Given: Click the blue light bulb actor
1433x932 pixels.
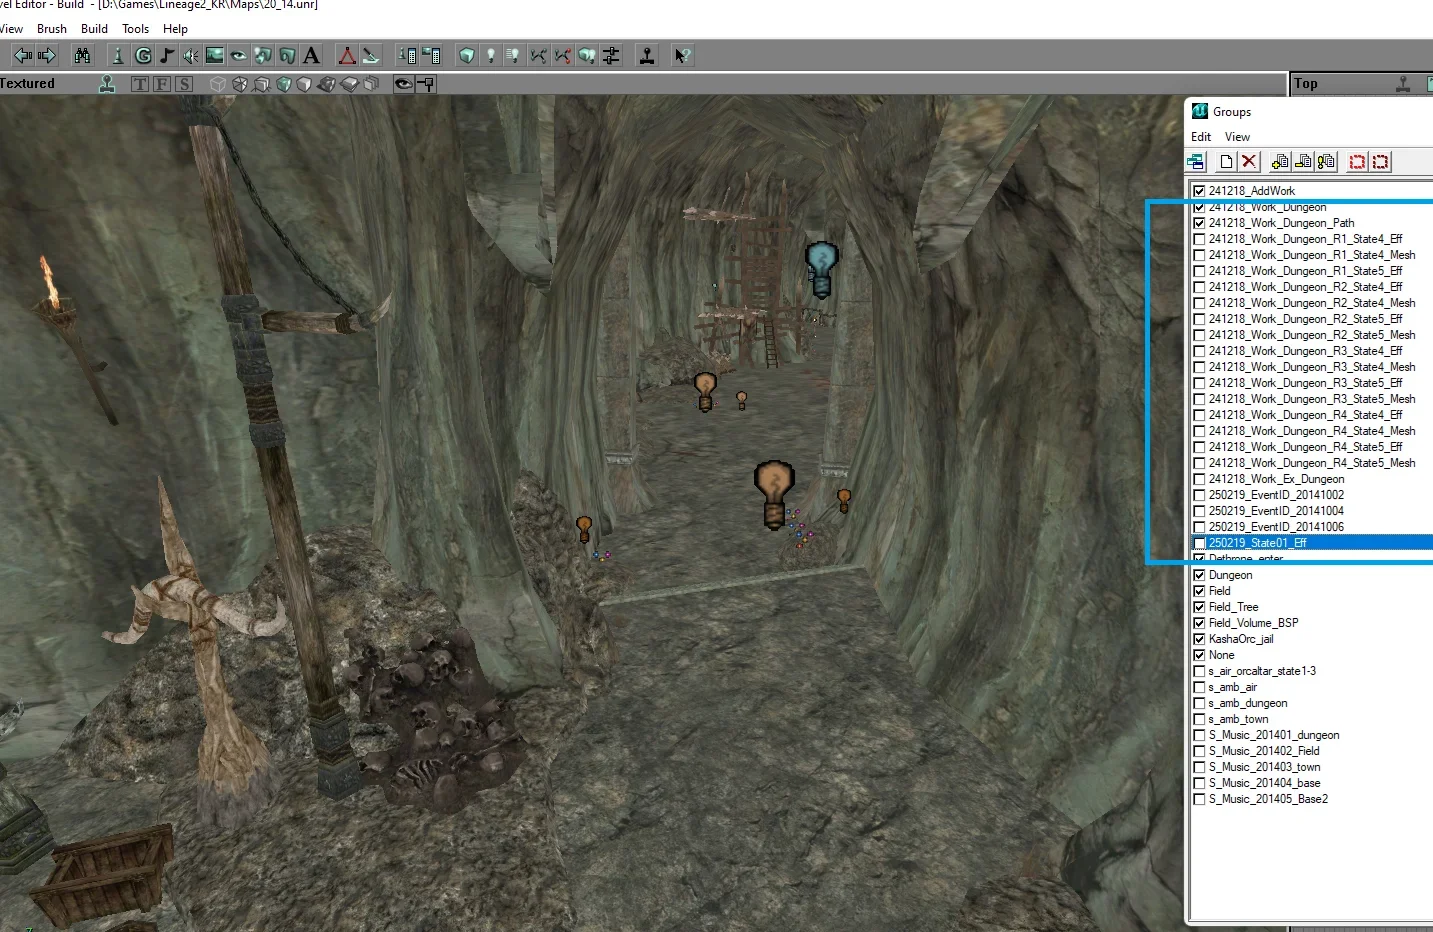Looking at the screenshot, I should coord(822,270).
